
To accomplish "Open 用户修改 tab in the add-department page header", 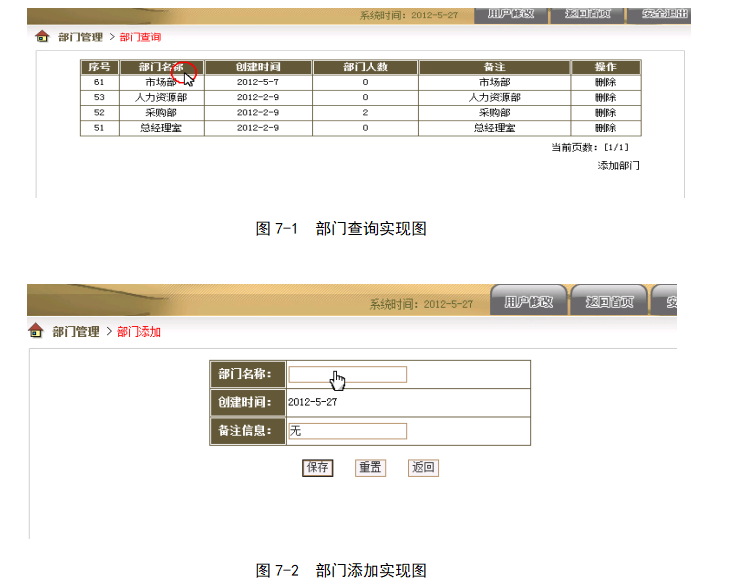I will (x=529, y=301).
